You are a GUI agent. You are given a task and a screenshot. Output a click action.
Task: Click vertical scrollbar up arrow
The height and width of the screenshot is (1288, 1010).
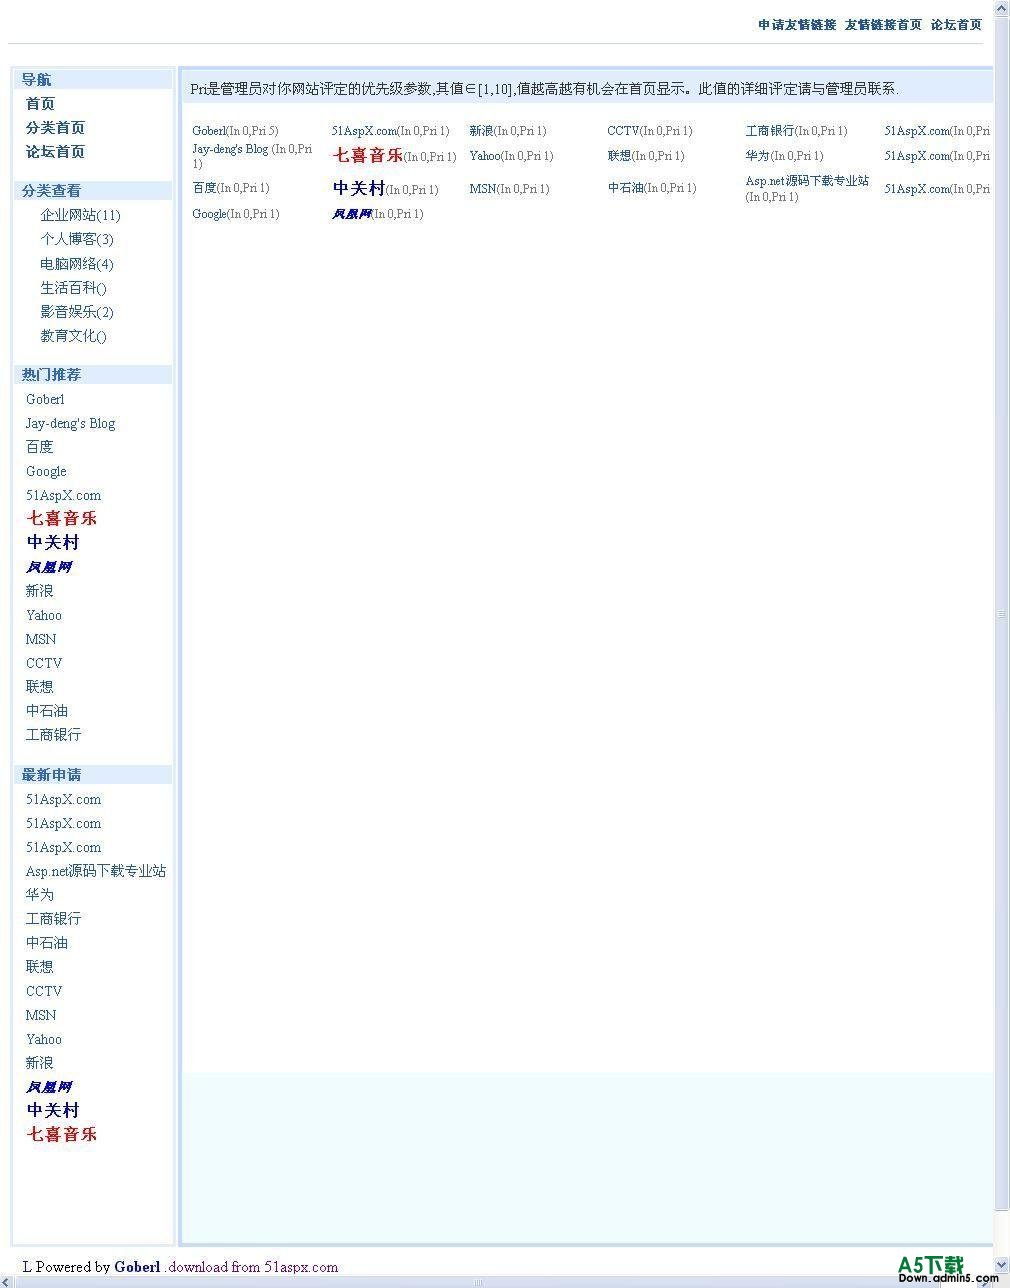pyautogui.click(x=1002, y=8)
